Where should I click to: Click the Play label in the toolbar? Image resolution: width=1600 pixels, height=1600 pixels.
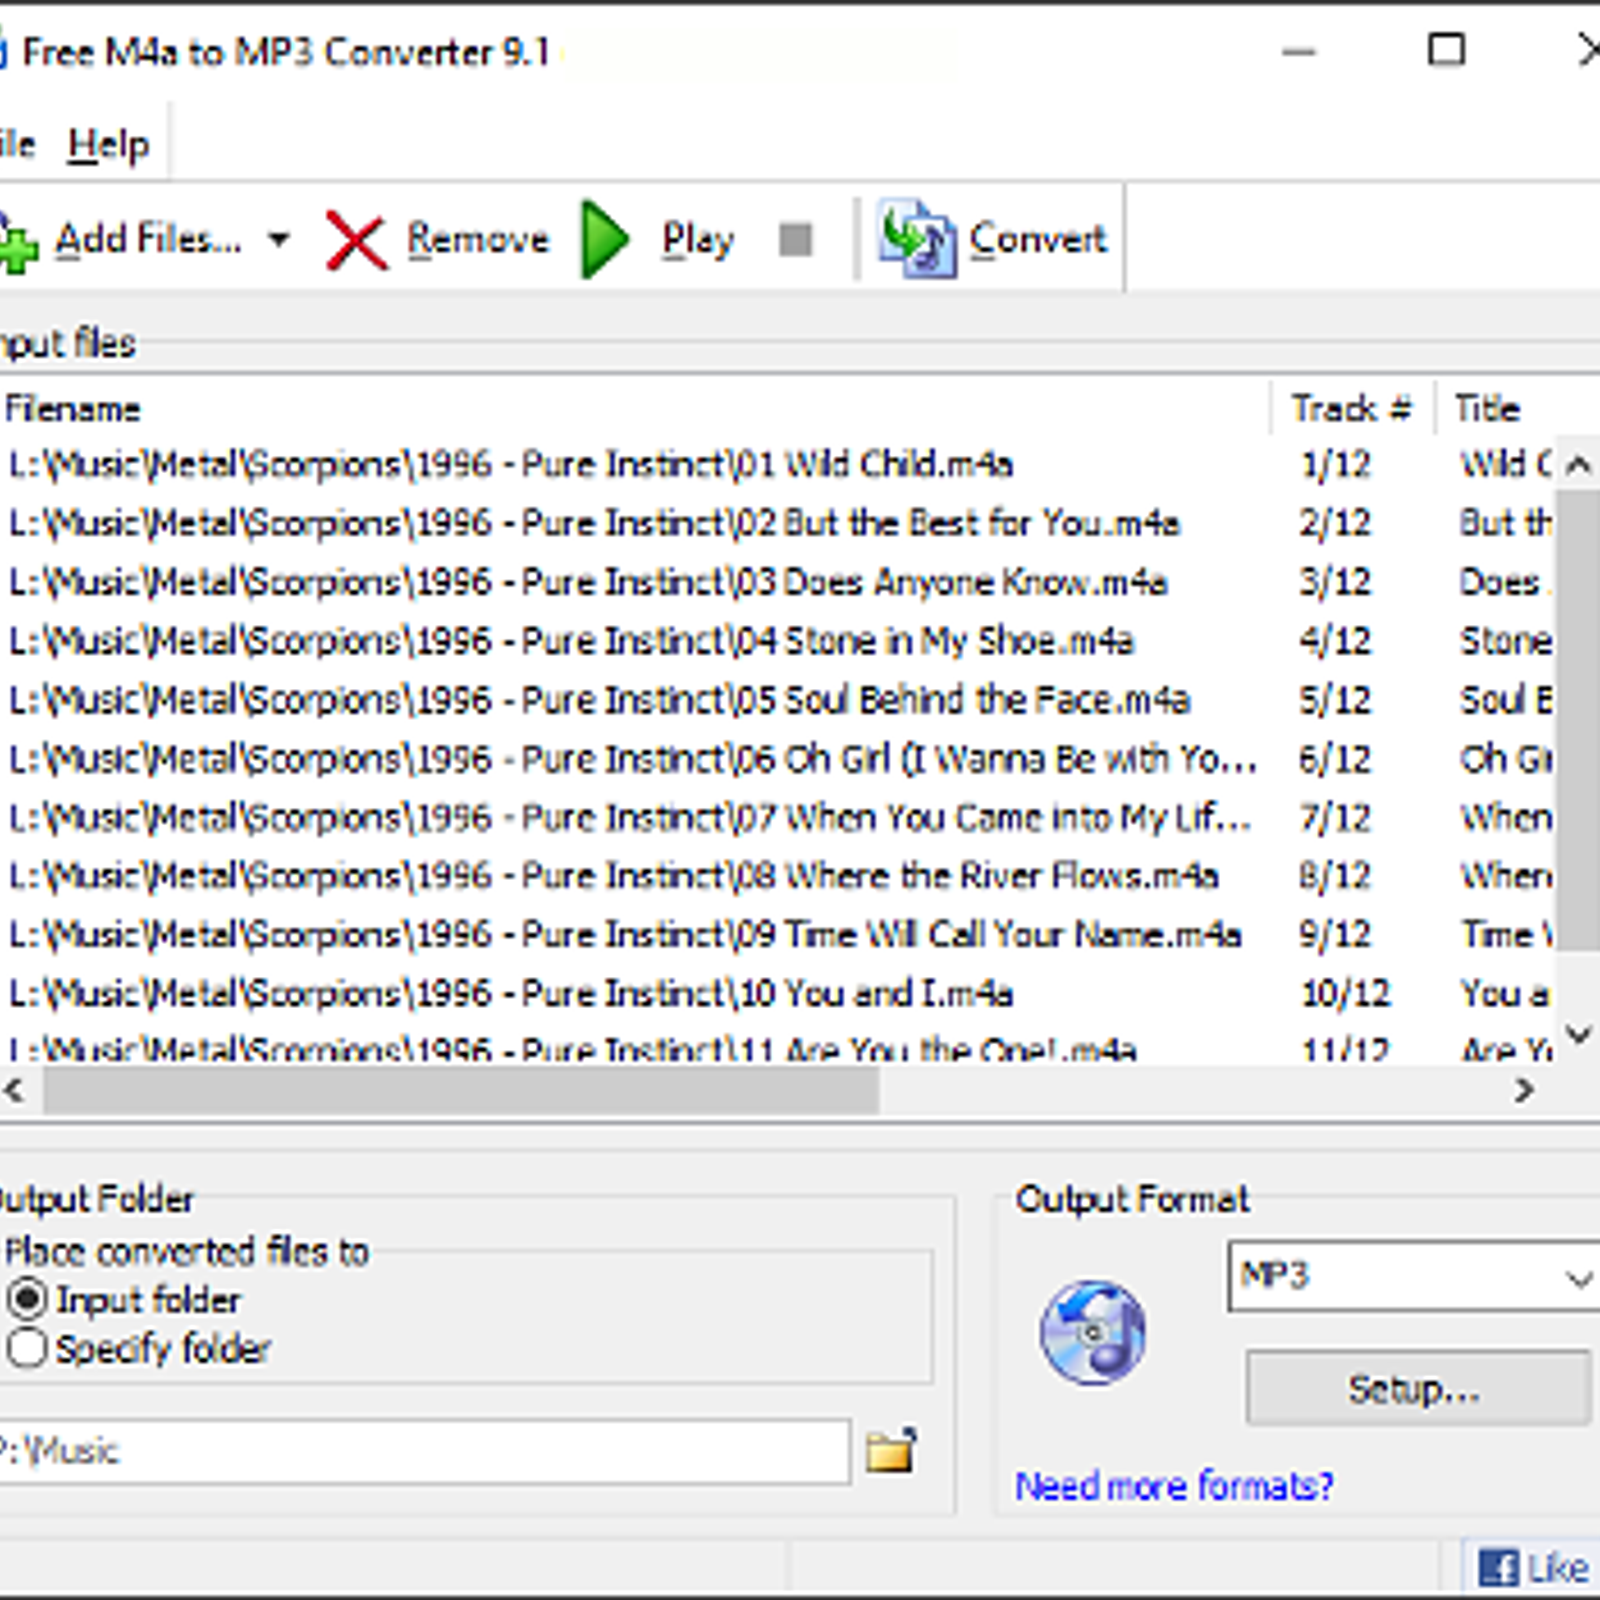tap(697, 241)
